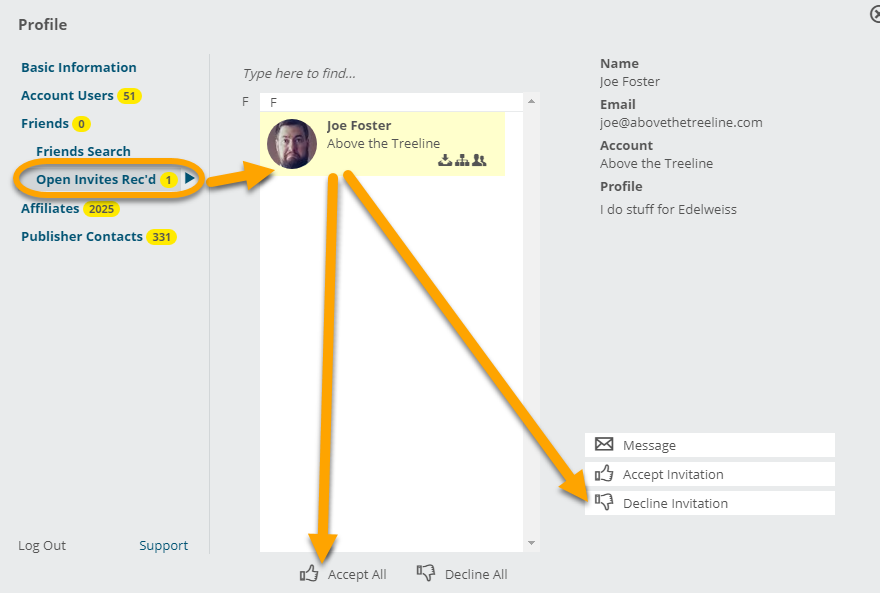Click the arrow next to Open Invites Rec'd
880x593 pixels.
190,179
